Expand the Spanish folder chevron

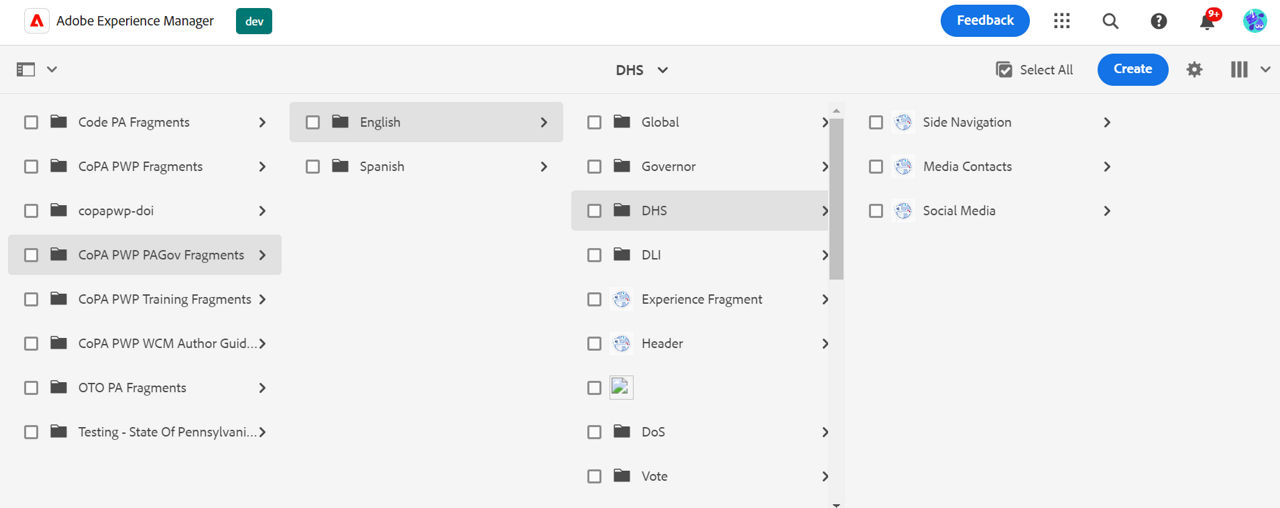pos(544,167)
